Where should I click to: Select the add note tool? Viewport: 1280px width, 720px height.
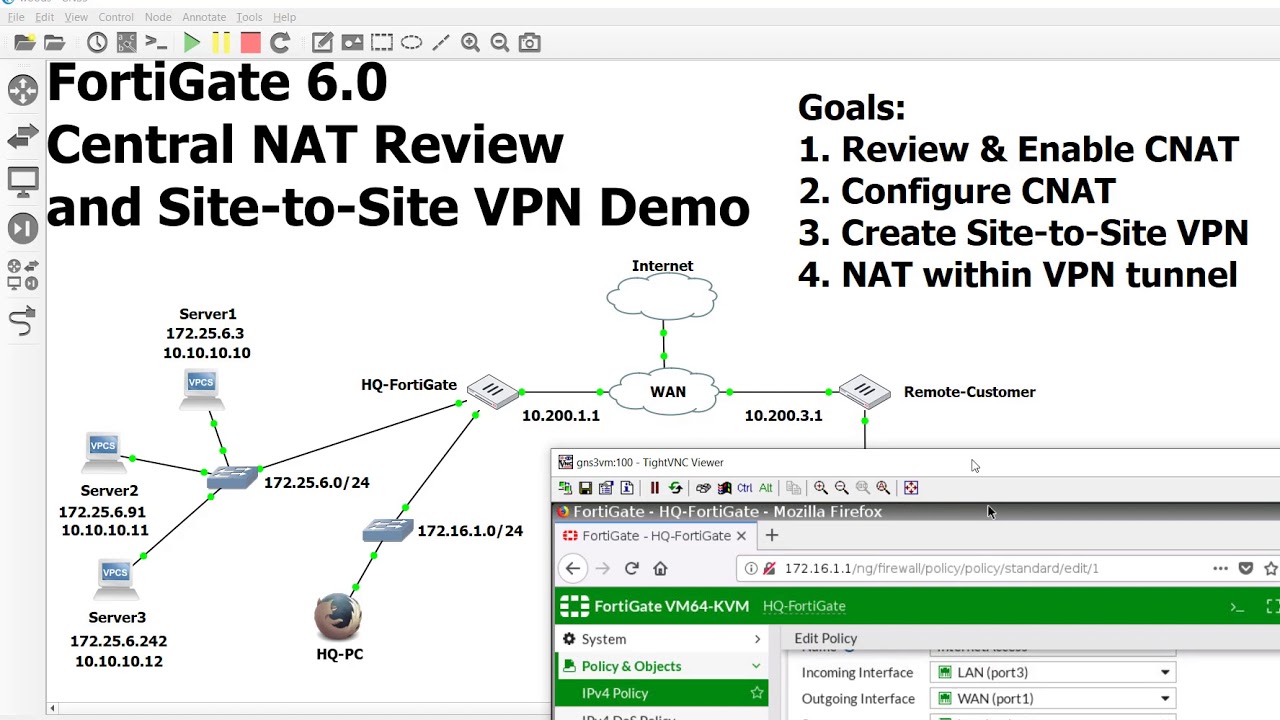[x=322, y=42]
